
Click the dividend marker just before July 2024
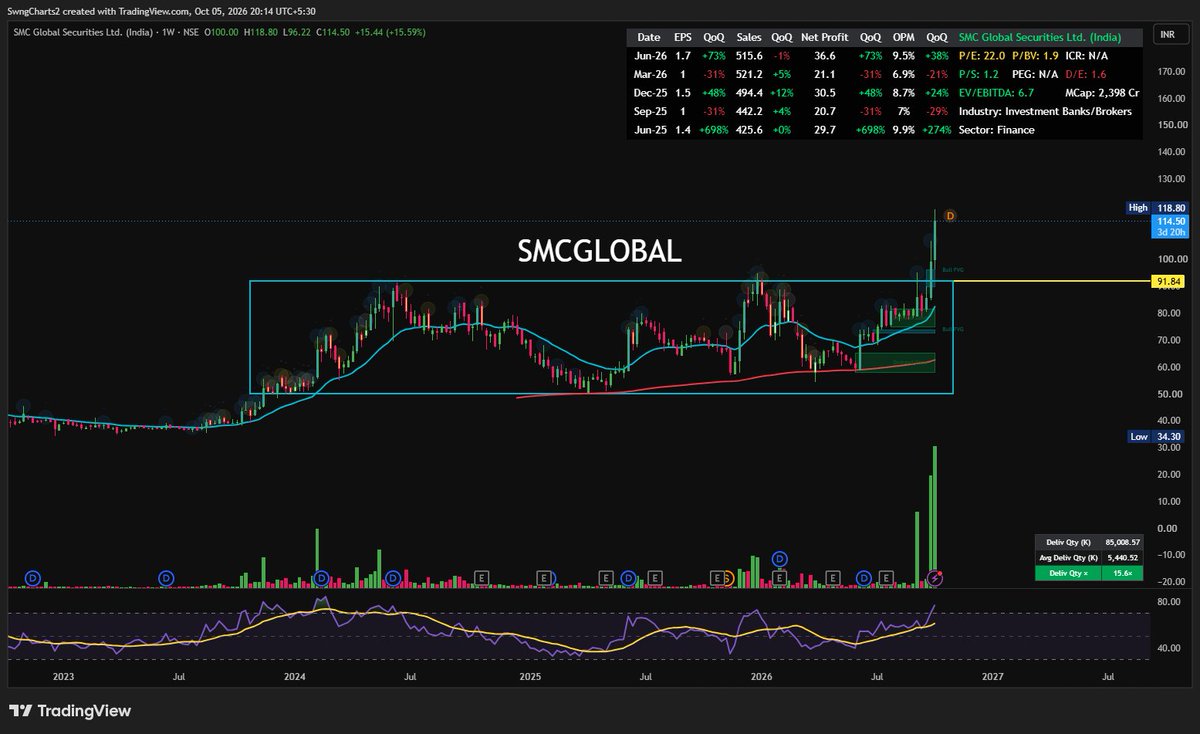(x=393, y=577)
